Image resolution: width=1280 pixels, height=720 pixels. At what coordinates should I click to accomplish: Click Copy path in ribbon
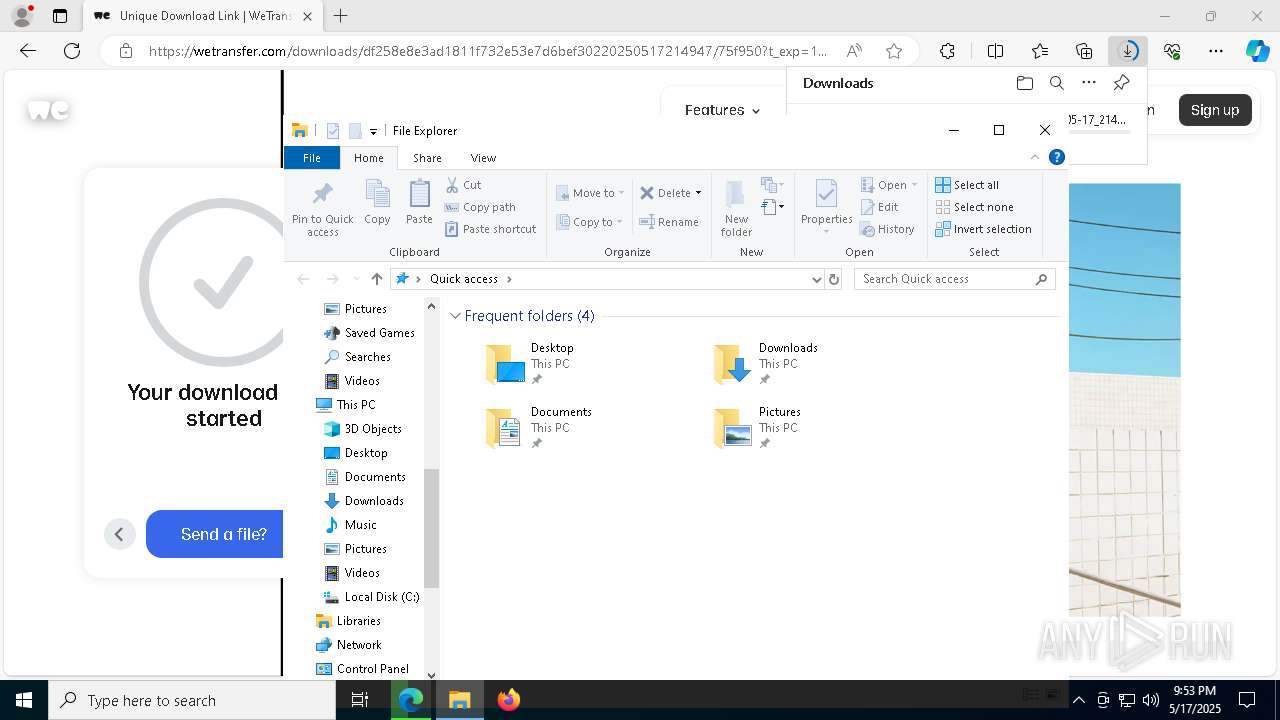[x=480, y=207]
